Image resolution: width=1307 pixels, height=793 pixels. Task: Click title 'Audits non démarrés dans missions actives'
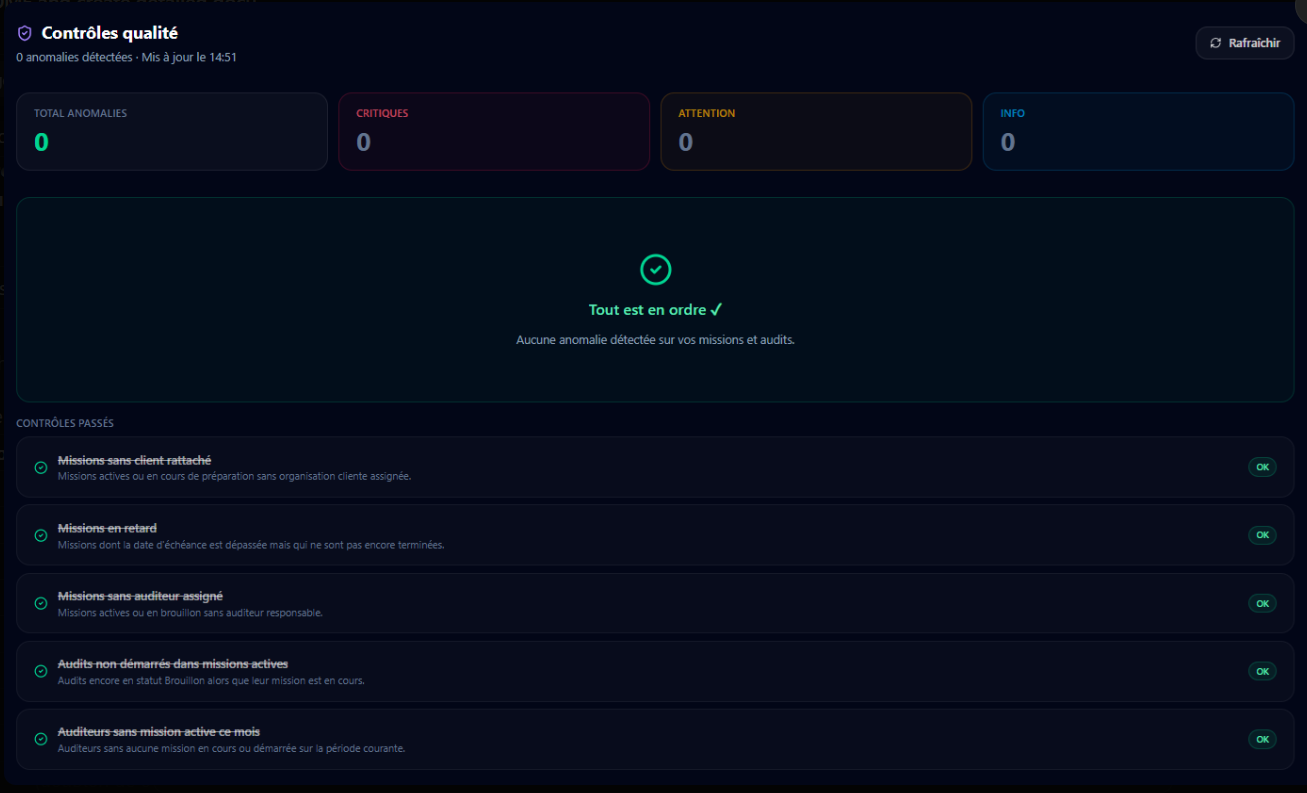click(x=173, y=664)
